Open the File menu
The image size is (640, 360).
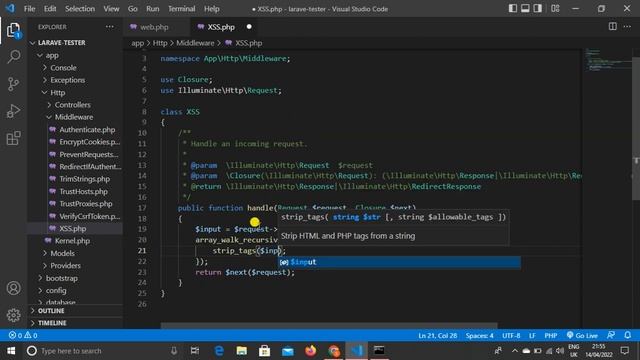(x=29, y=9)
